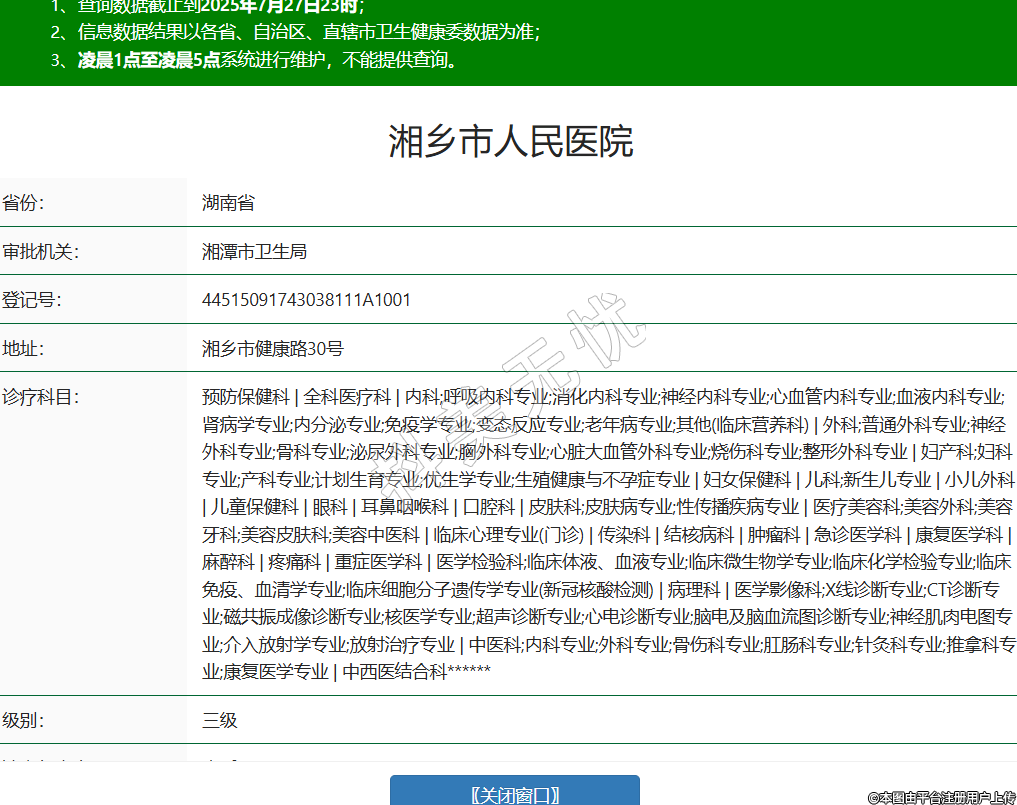Select the 审批机关 field label
The height and width of the screenshot is (805, 1017).
point(40,251)
